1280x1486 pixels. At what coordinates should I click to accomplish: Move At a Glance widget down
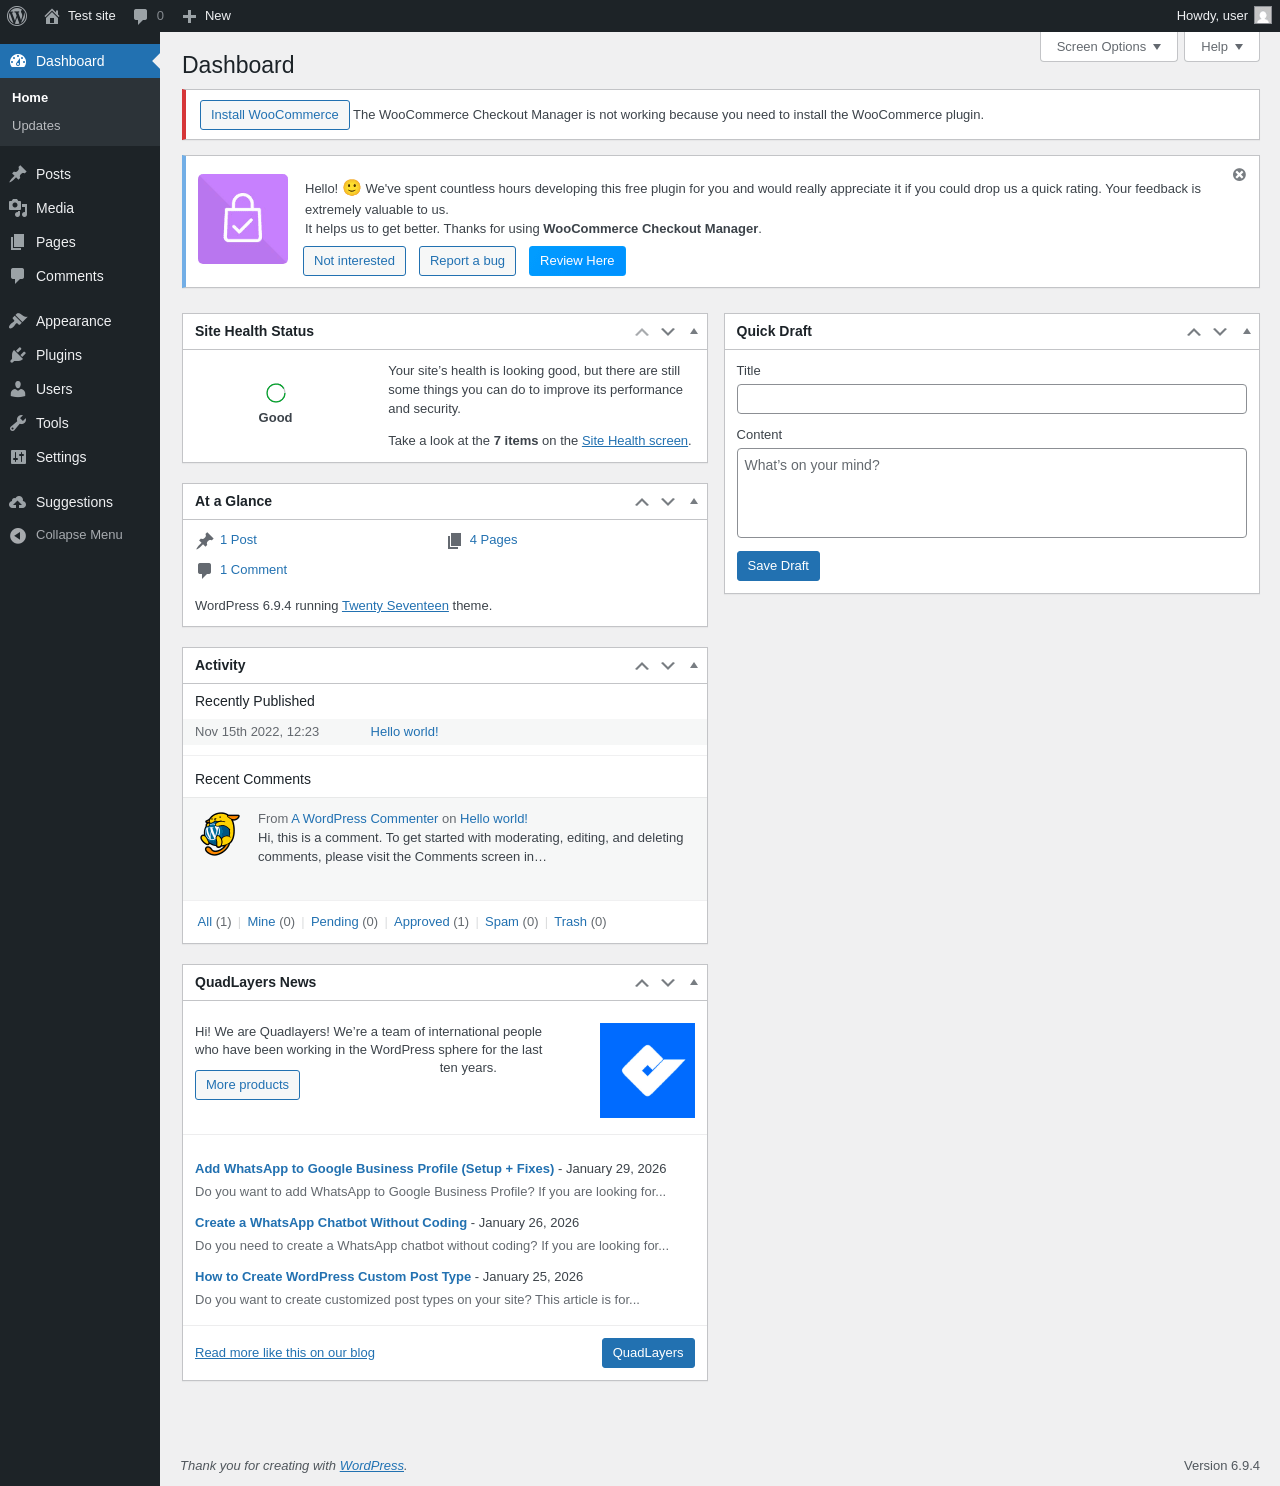668,502
